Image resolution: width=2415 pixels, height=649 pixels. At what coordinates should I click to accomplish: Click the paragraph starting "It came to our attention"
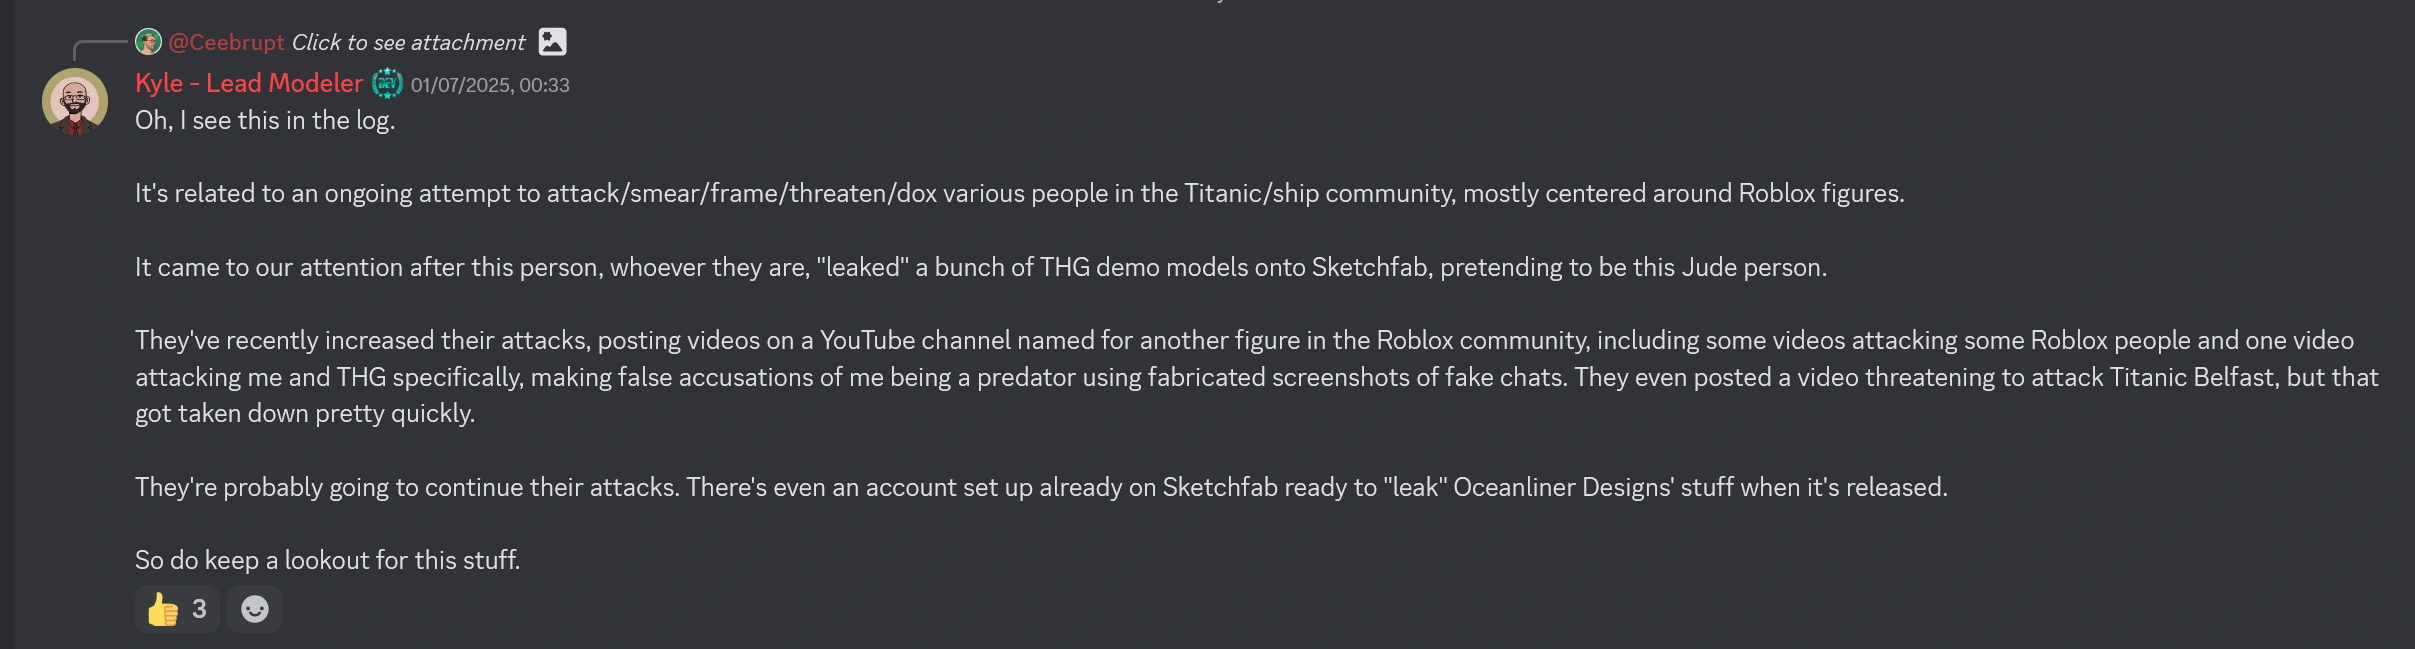(x=980, y=268)
